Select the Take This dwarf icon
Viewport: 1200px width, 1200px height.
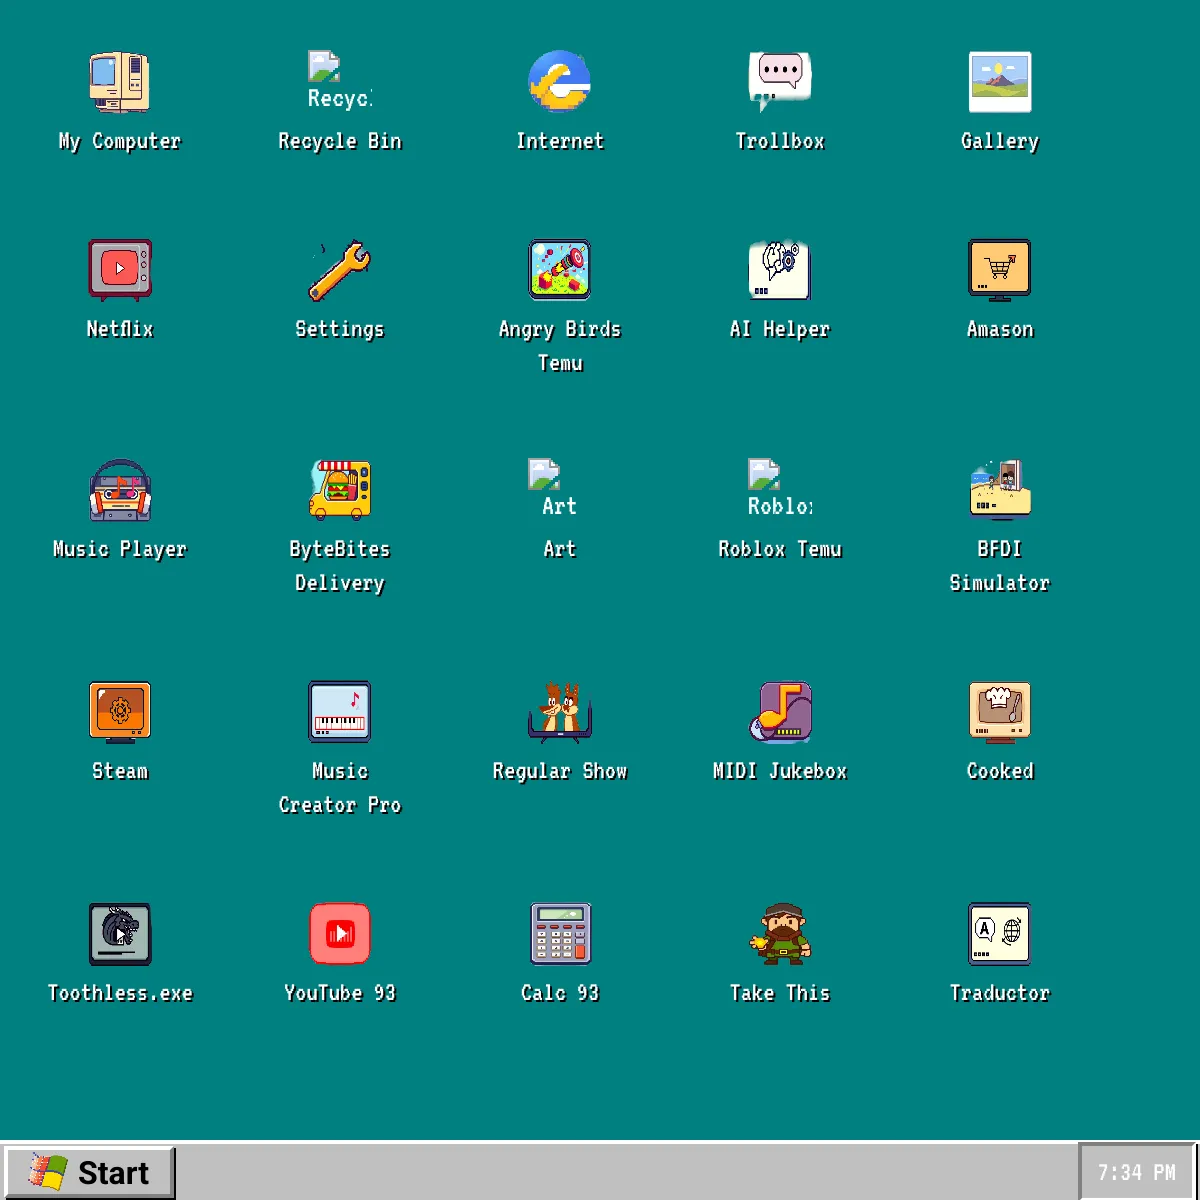coord(780,934)
